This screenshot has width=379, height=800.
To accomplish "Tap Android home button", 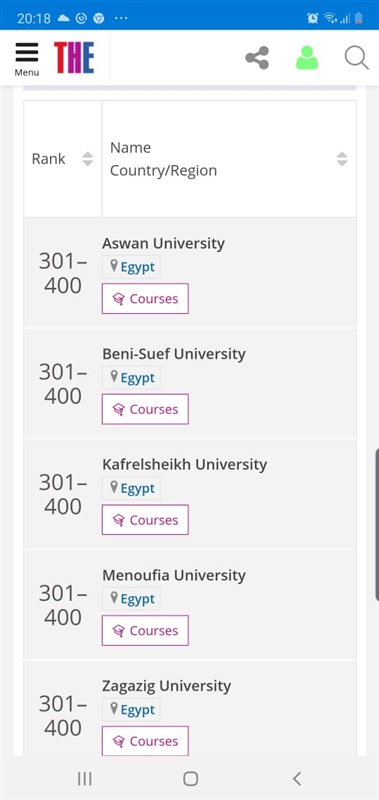I will point(190,779).
